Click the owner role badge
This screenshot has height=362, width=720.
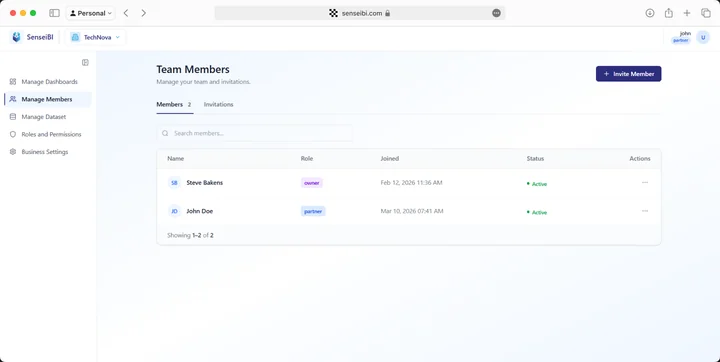tap(312, 183)
